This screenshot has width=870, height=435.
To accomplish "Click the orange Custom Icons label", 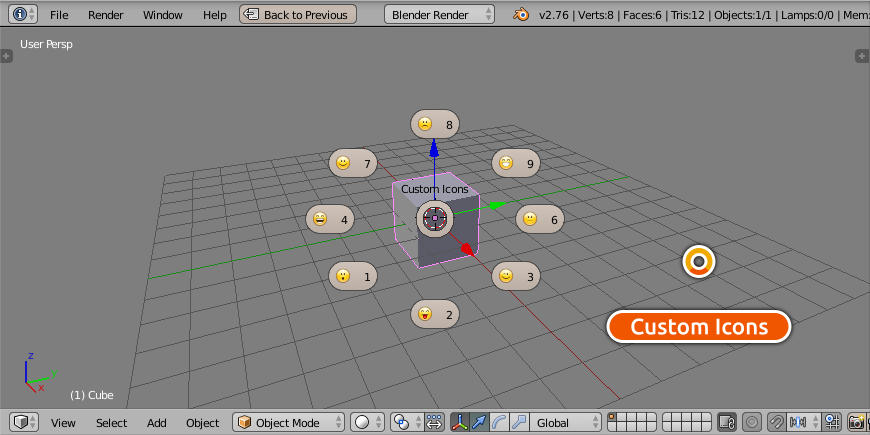I will [699, 327].
